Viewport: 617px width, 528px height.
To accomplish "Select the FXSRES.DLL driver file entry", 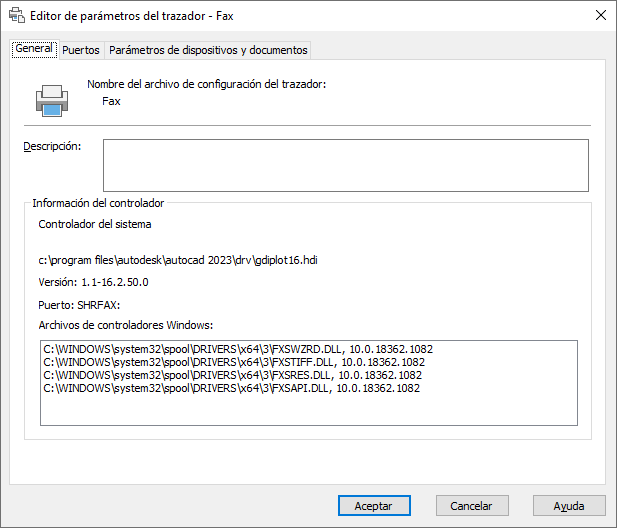I will coord(232,375).
